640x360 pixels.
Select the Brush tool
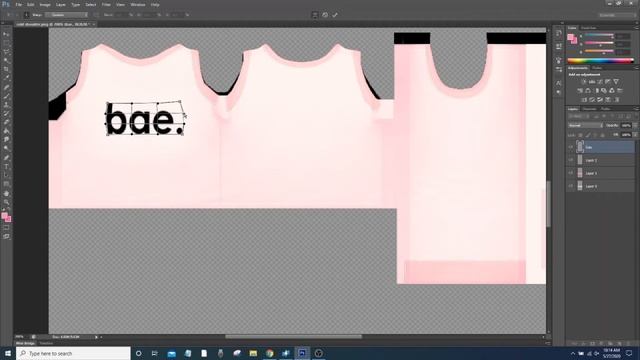6,96
